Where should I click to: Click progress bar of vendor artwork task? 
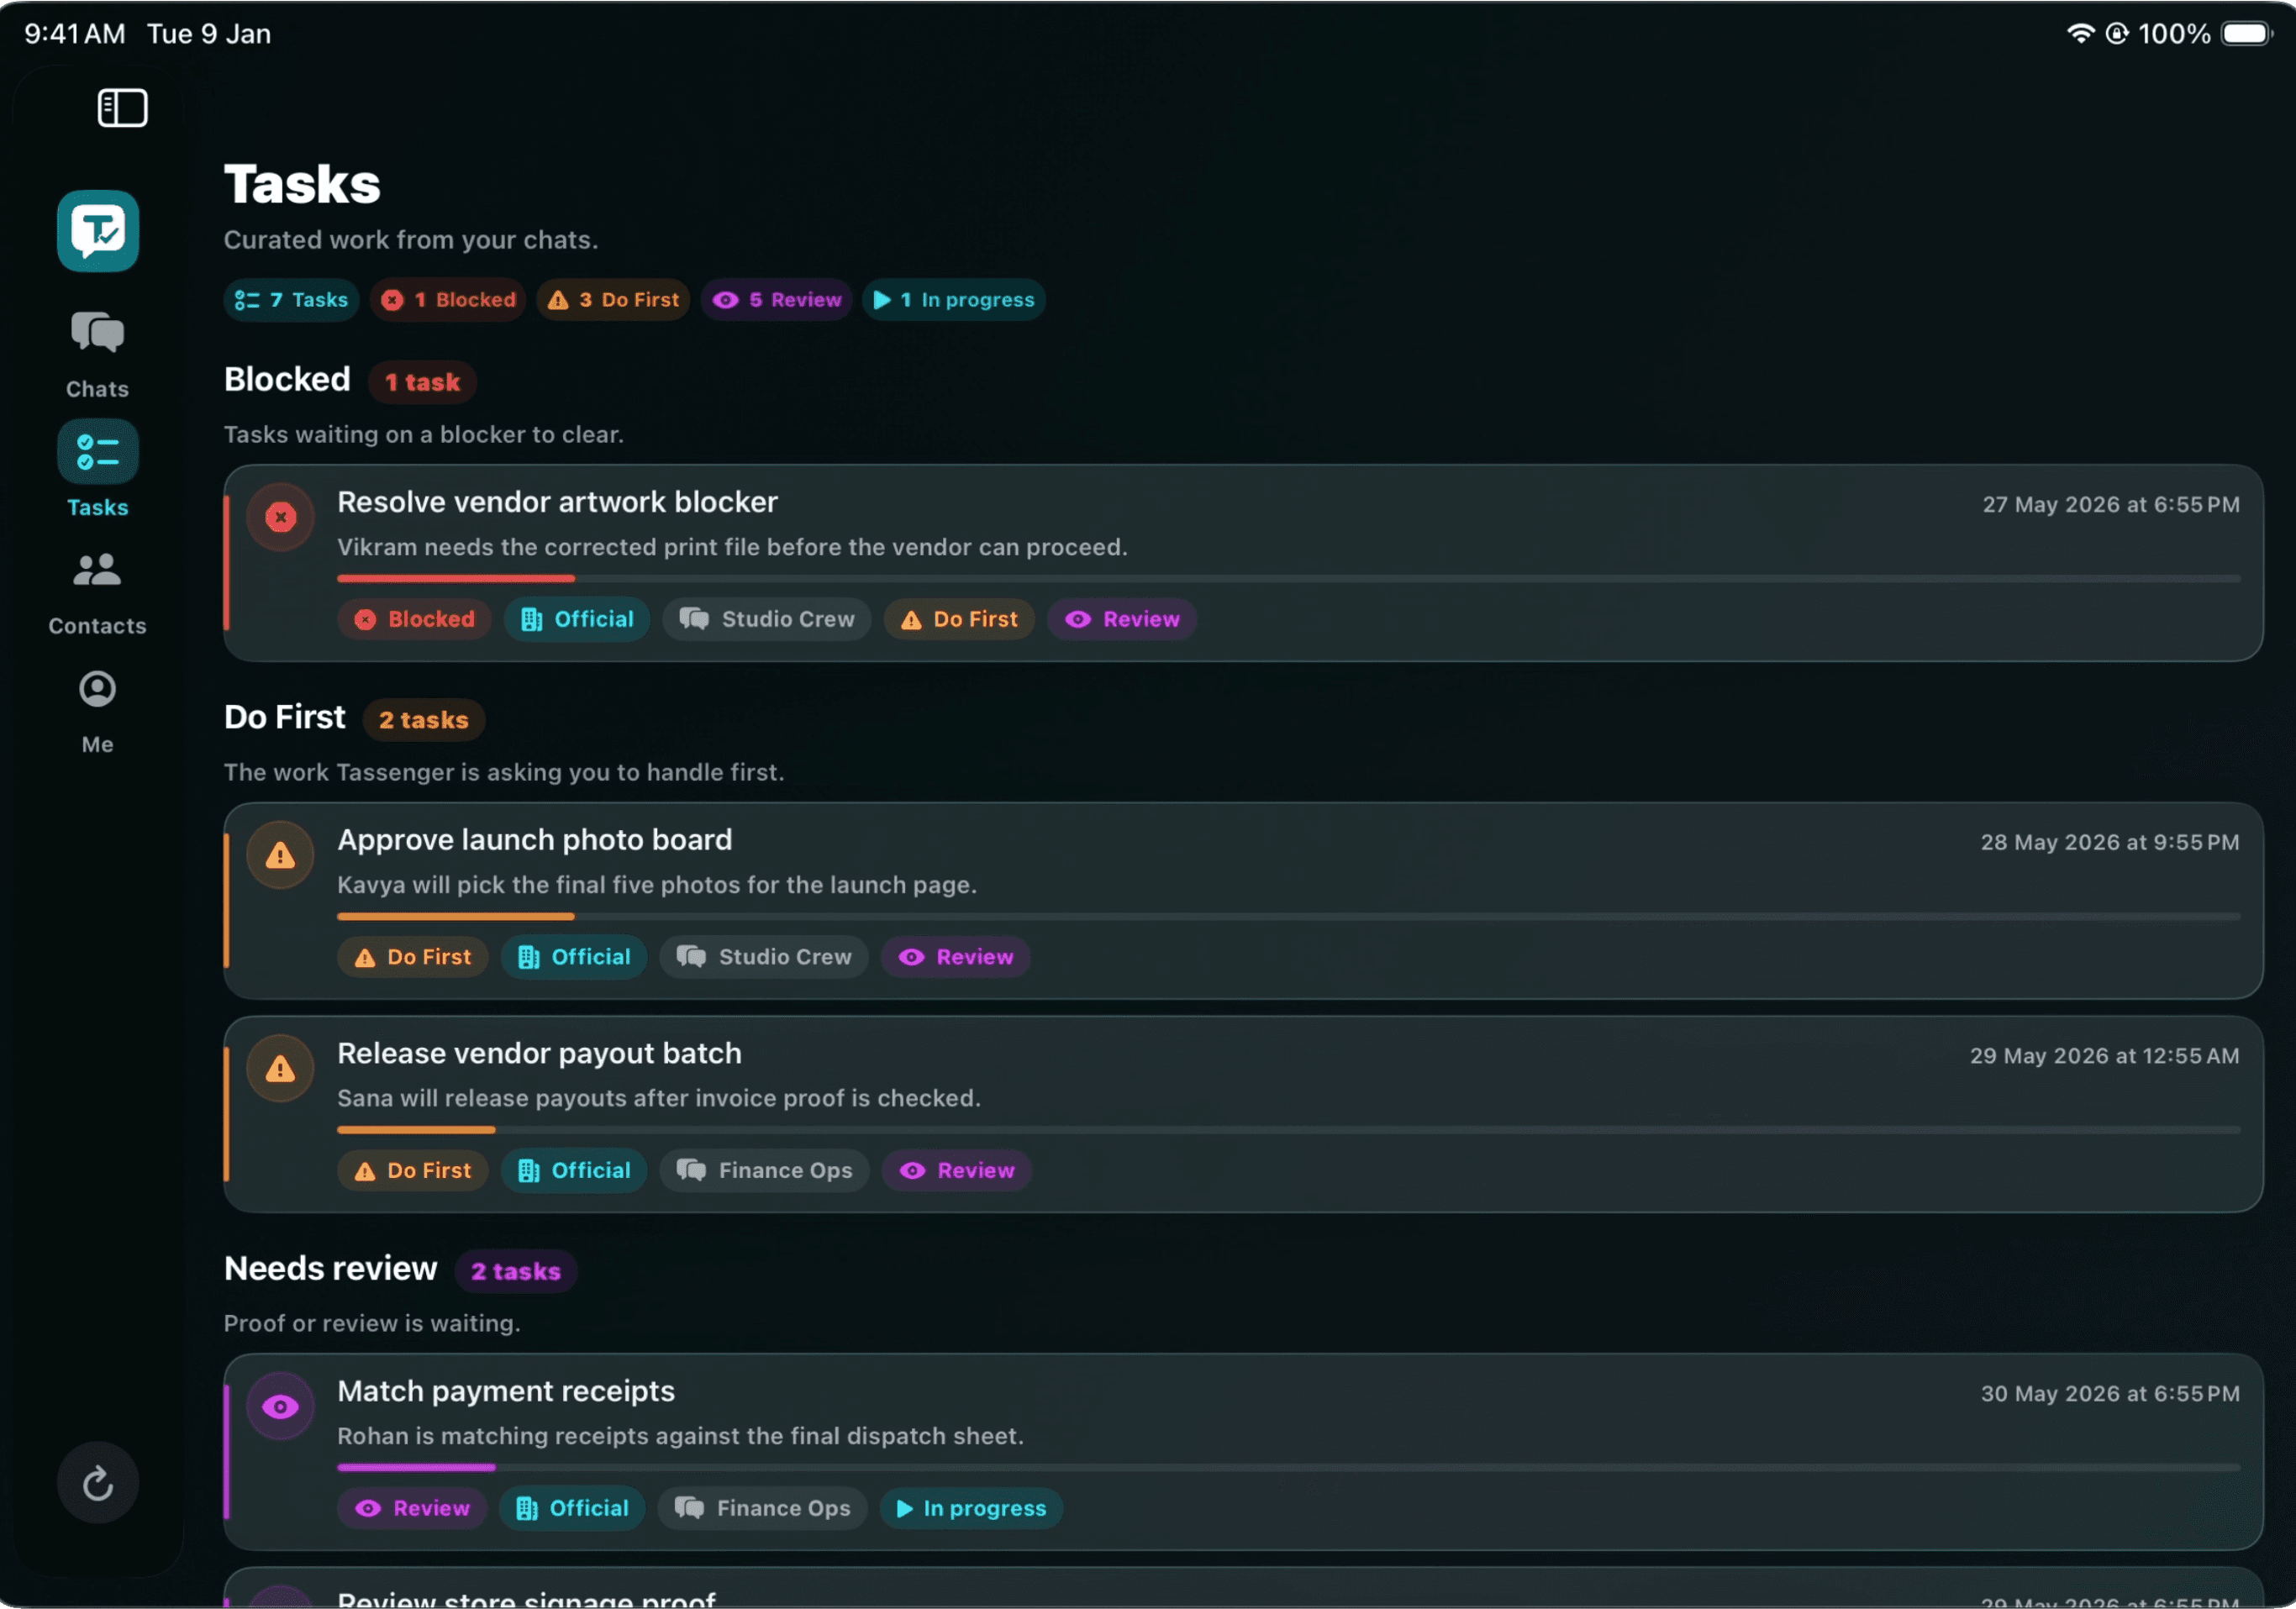(x=1288, y=578)
